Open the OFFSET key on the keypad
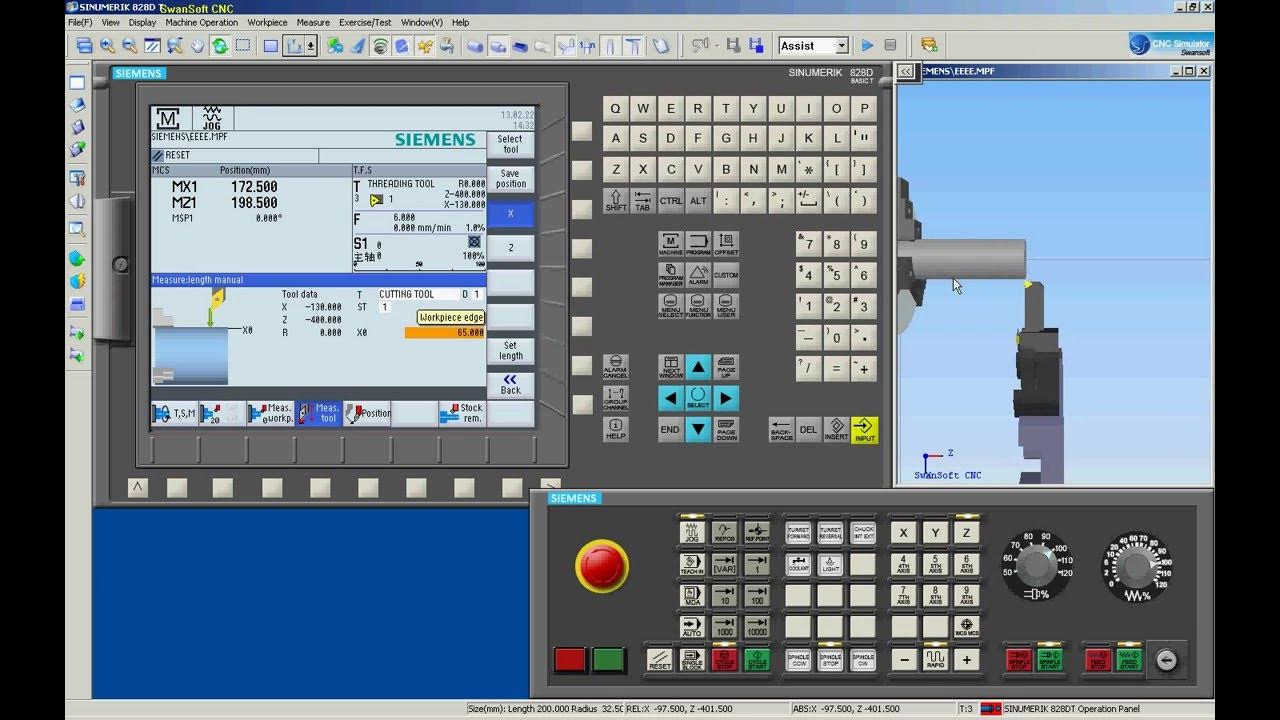 [726, 244]
